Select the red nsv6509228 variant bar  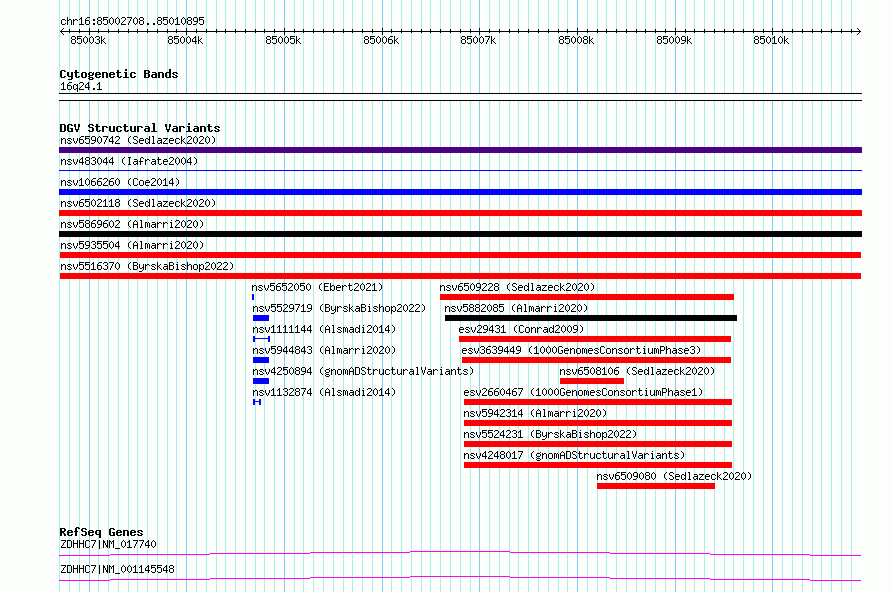pyautogui.click(x=587, y=297)
